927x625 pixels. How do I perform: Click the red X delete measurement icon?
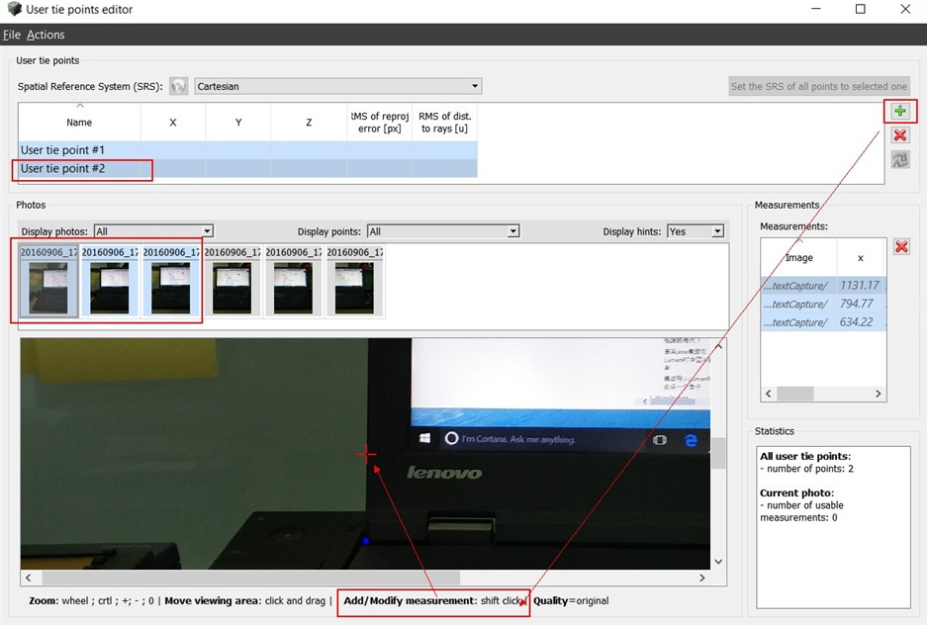(901, 247)
